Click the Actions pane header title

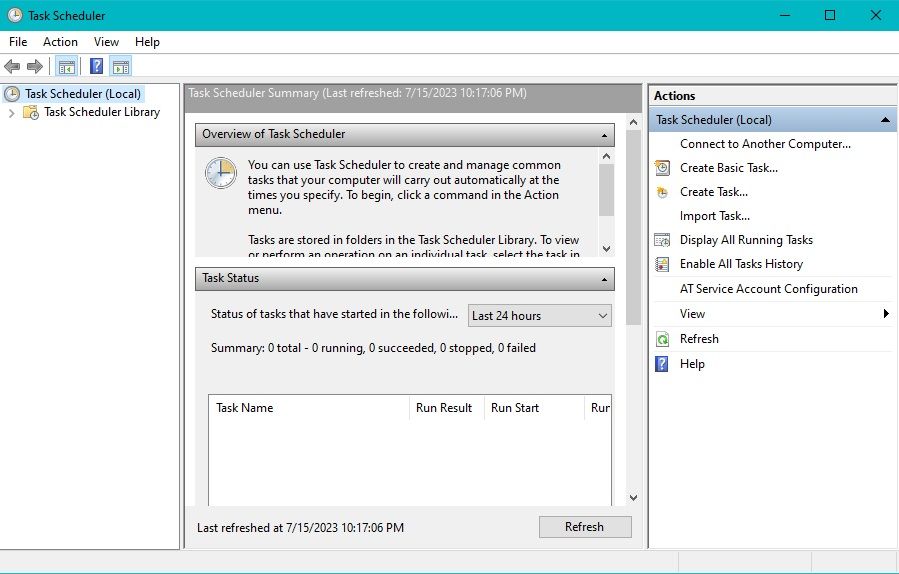[x=674, y=96]
